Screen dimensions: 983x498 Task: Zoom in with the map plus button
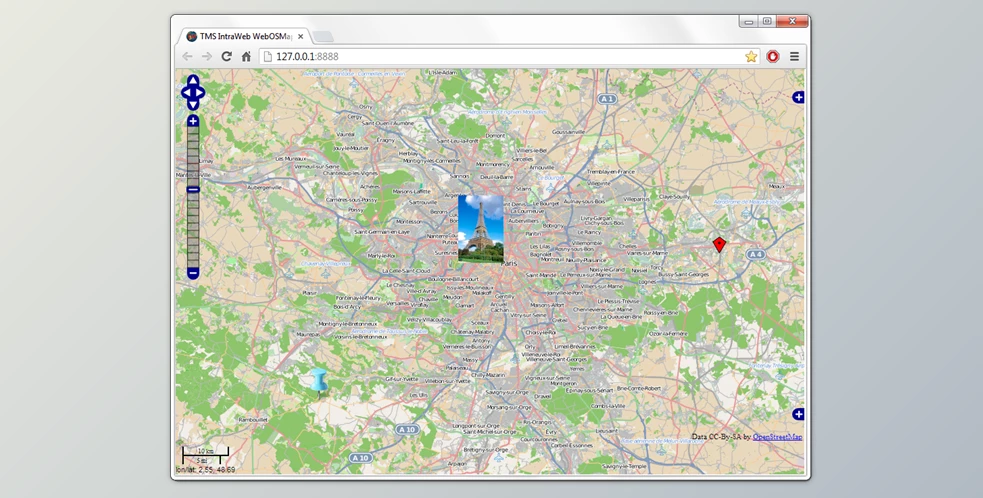tap(193, 121)
